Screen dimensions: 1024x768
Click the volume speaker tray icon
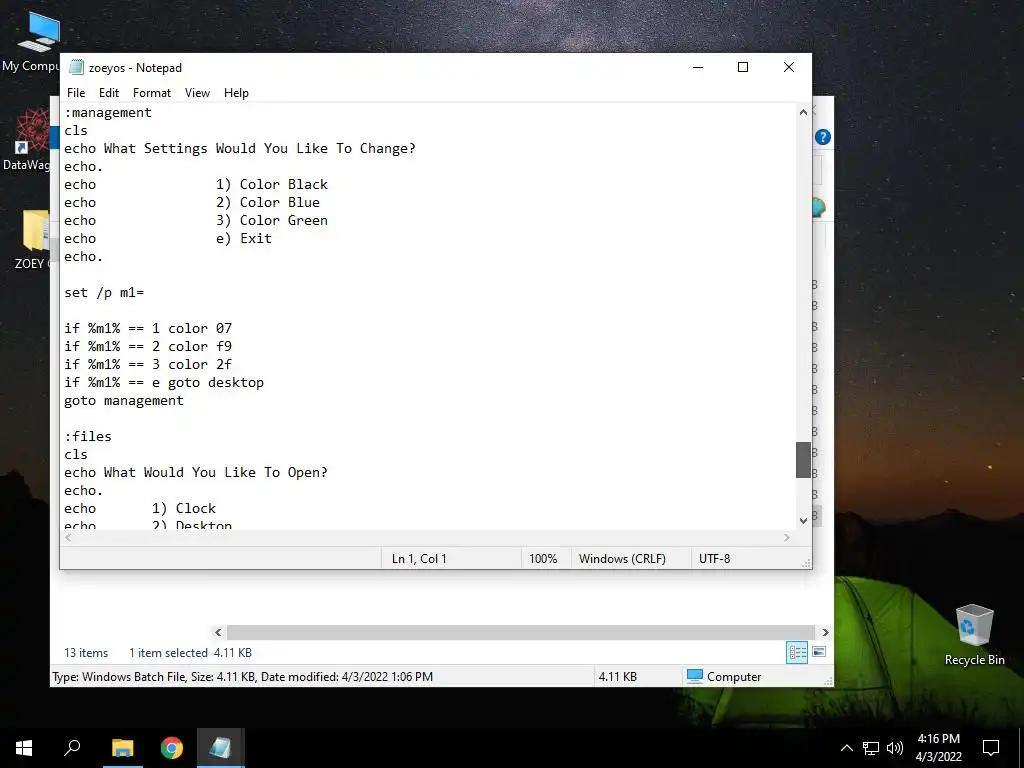895,748
